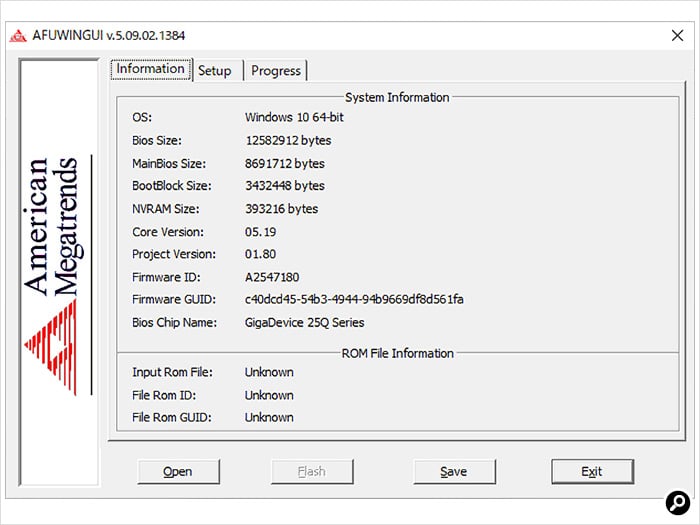The width and height of the screenshot is (700, 525).
Task: Open the Setup tab
Action: [x=217, y=71]
